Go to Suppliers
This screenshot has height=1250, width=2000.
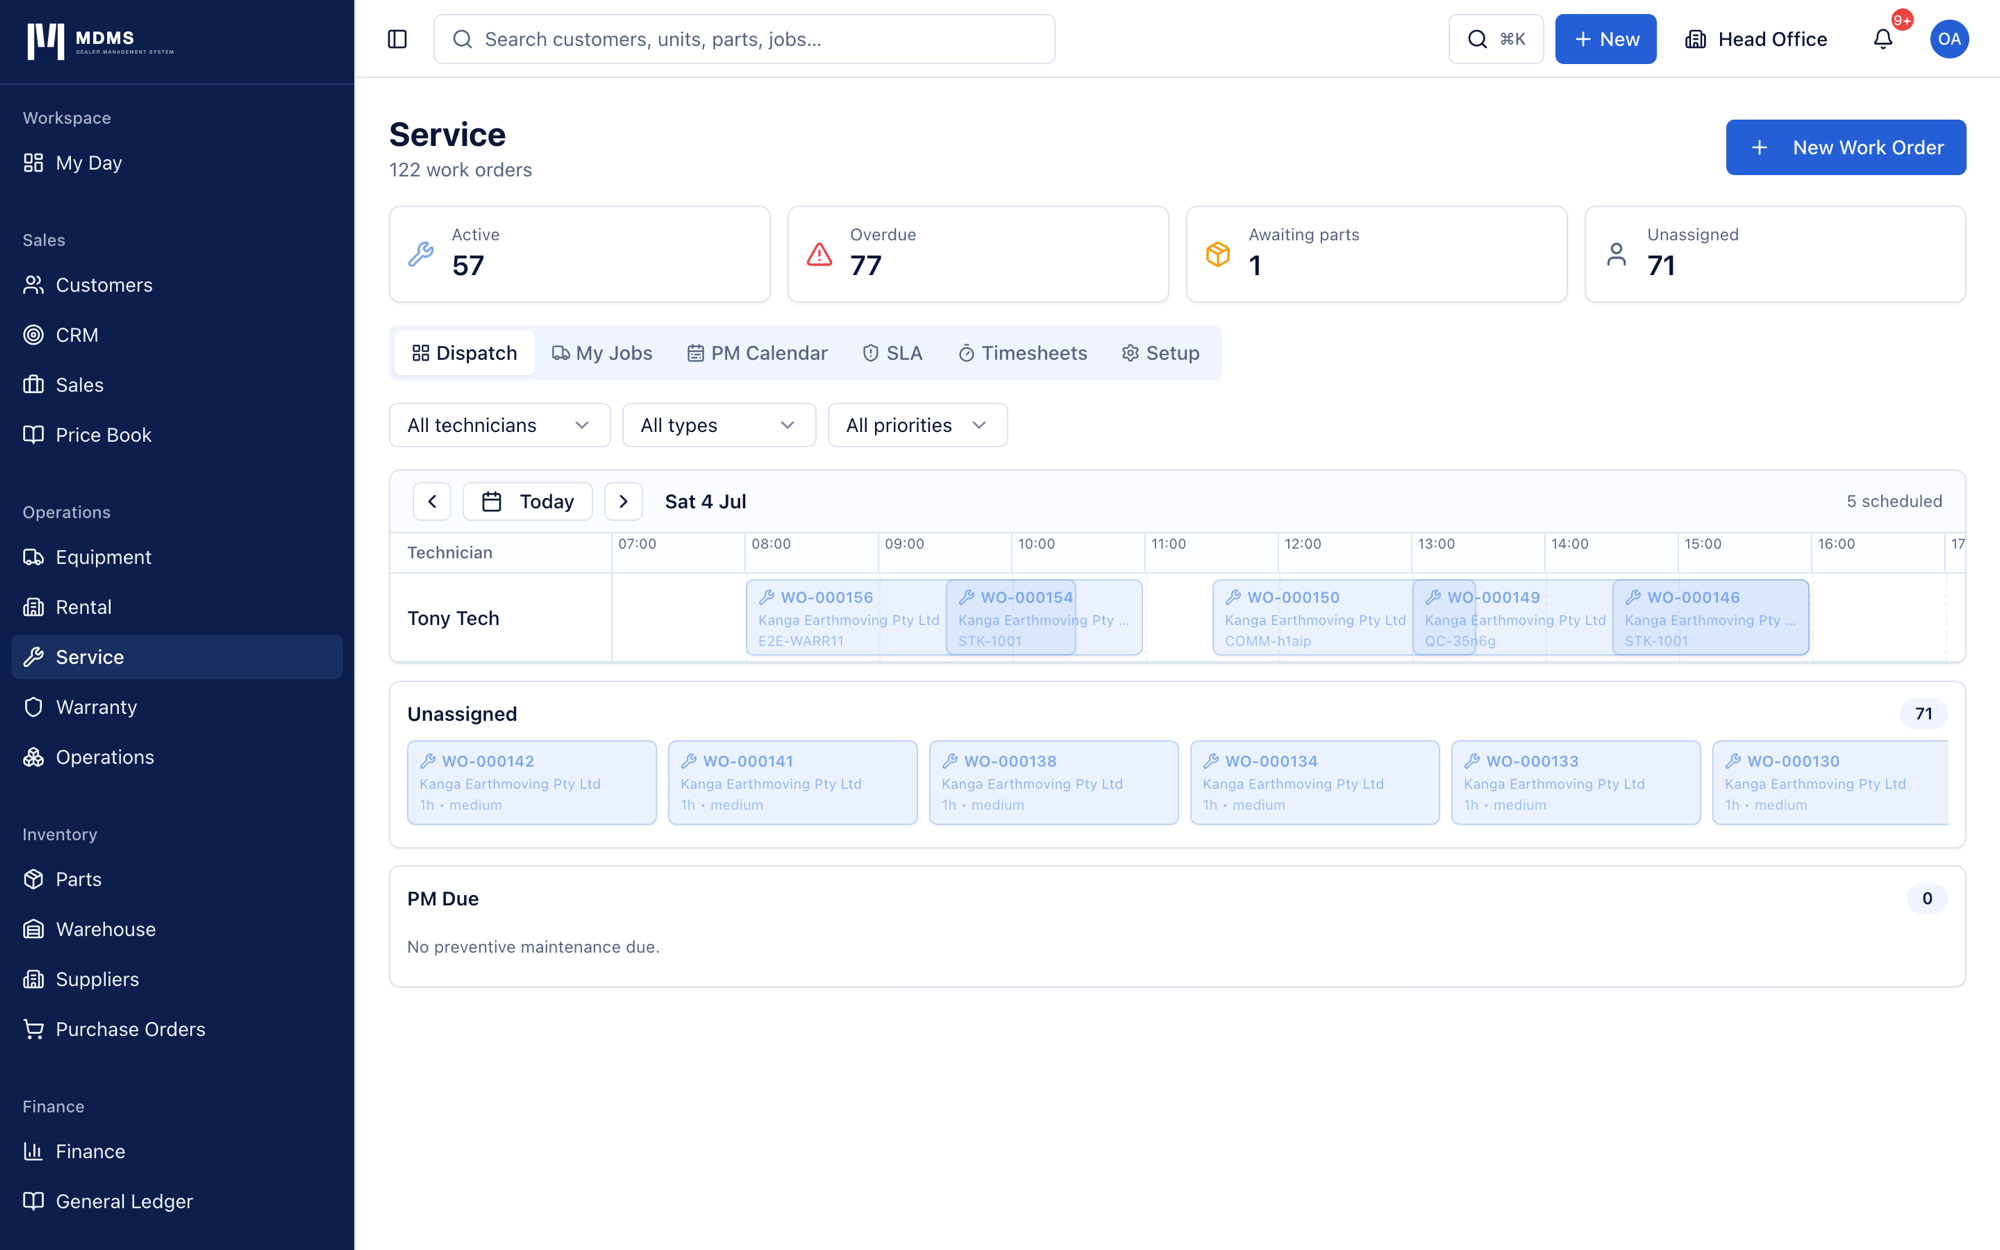pyautogui.click(x=177, y=979)
